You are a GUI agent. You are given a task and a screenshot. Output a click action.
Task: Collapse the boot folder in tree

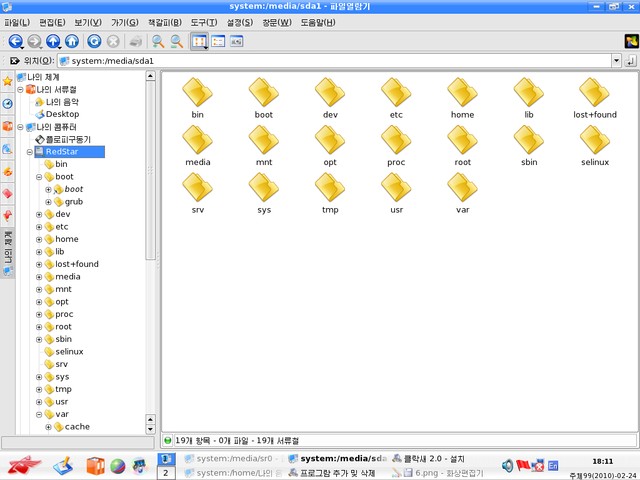39,177
